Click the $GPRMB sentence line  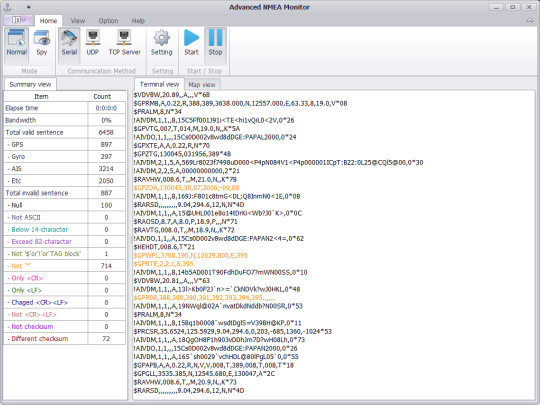[x=240, y=103]
